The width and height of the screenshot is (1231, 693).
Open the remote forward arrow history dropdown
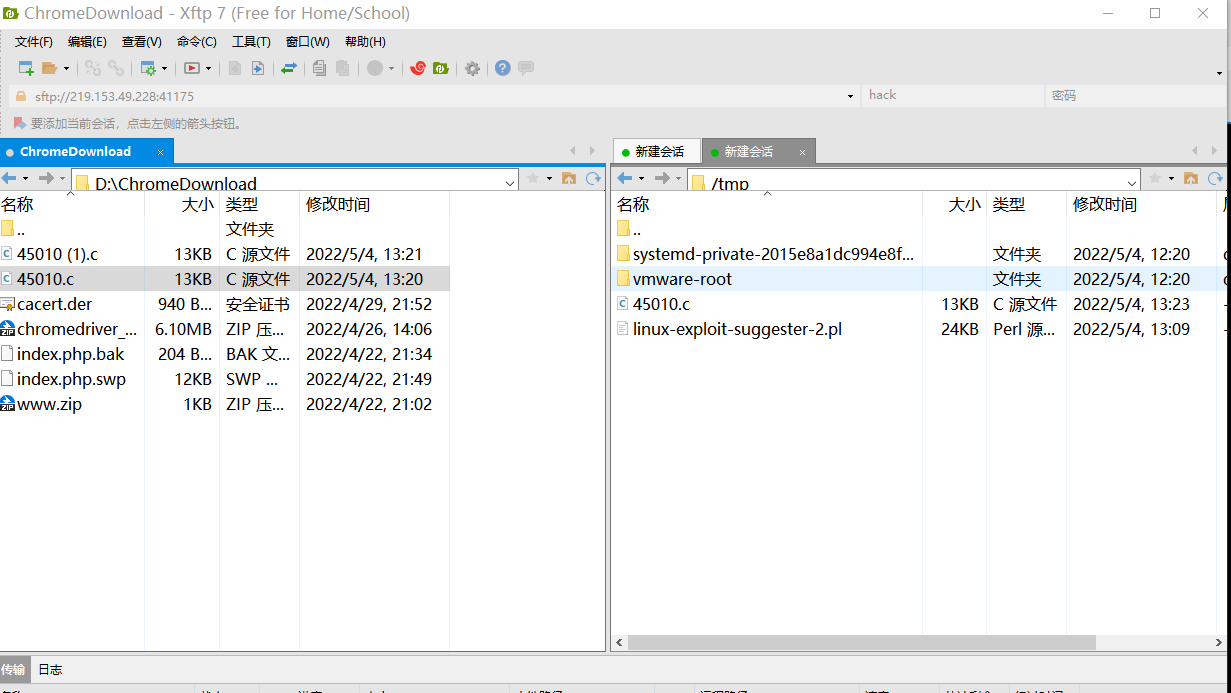(679, 179)
